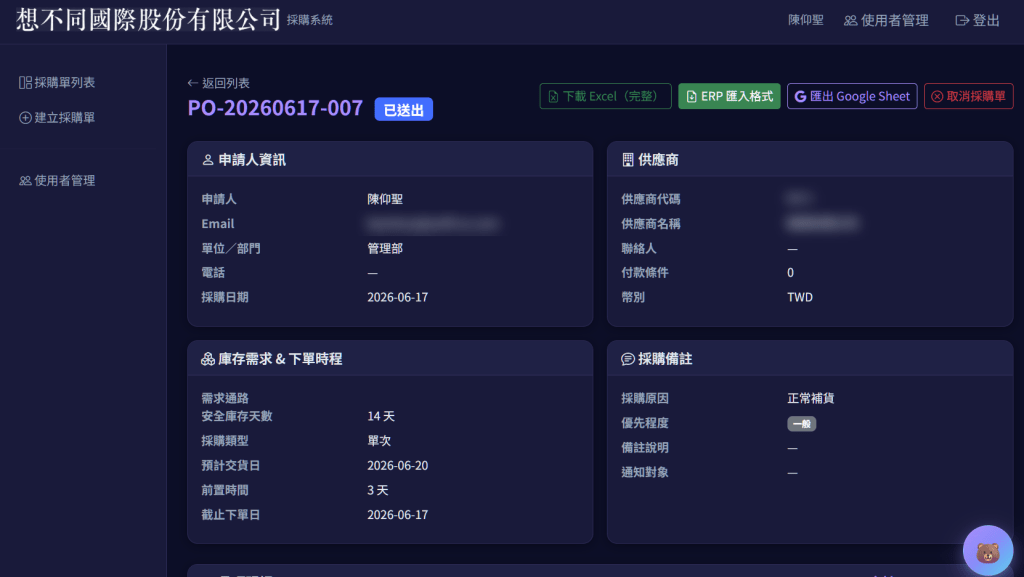Click the user name 陳仰聖 in header
This screenshot has width=1024, height=577.
(x=805, y=20)
